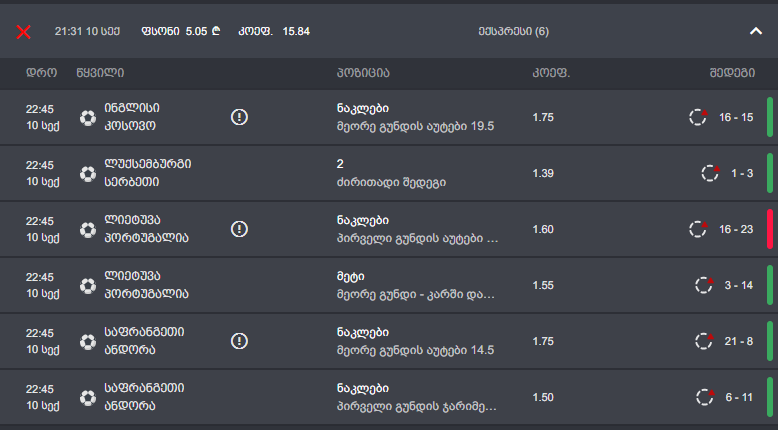This screenshot has width=778, height=430.
Task: Click the info icon in the Lithuania–Portugal 1.60 row
Action: click(x=239, y=230)
